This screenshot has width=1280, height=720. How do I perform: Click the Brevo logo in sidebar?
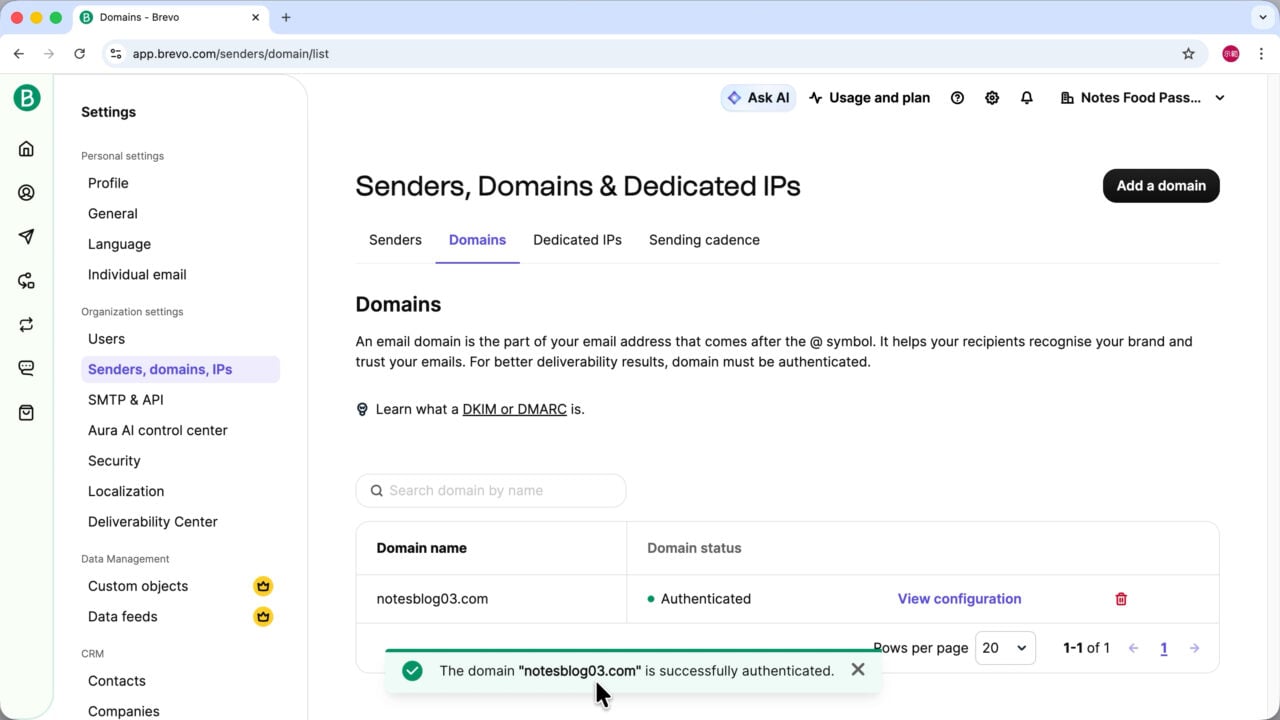(27, 97)
